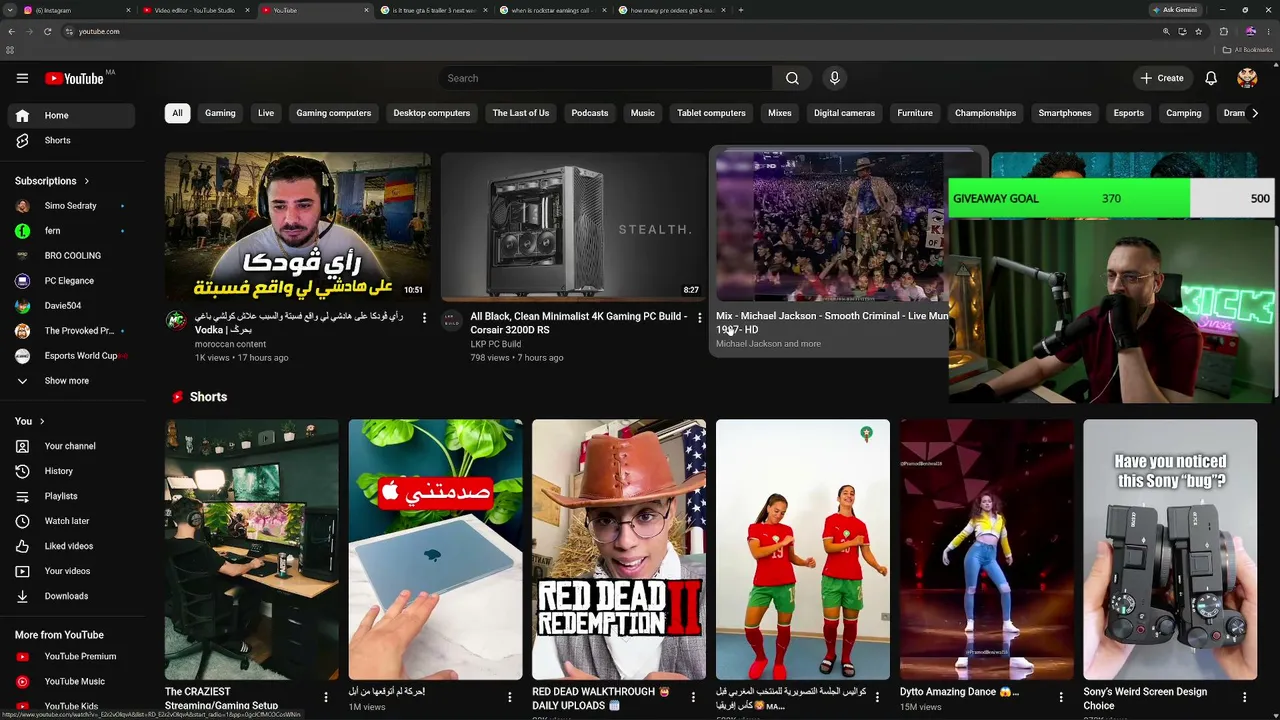Click the Chrome address bar

click(610, 31)
